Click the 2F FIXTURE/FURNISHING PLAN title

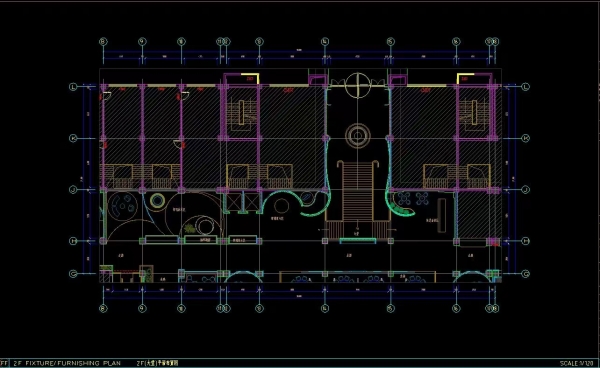[67, 363]
